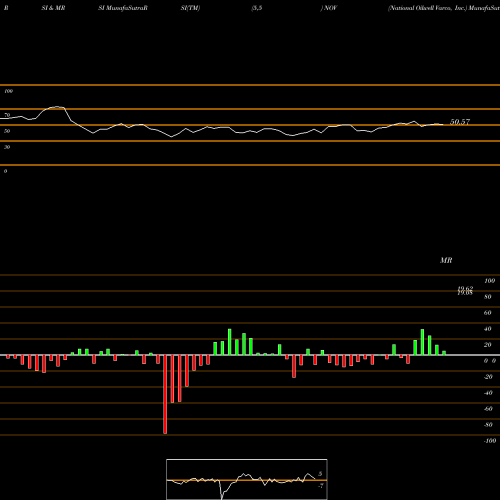Click 'National Oilwell Varco, Inc.' title text
Viewport: 500px width, 500px height.
pyautogui.click(x=427, y=8)
